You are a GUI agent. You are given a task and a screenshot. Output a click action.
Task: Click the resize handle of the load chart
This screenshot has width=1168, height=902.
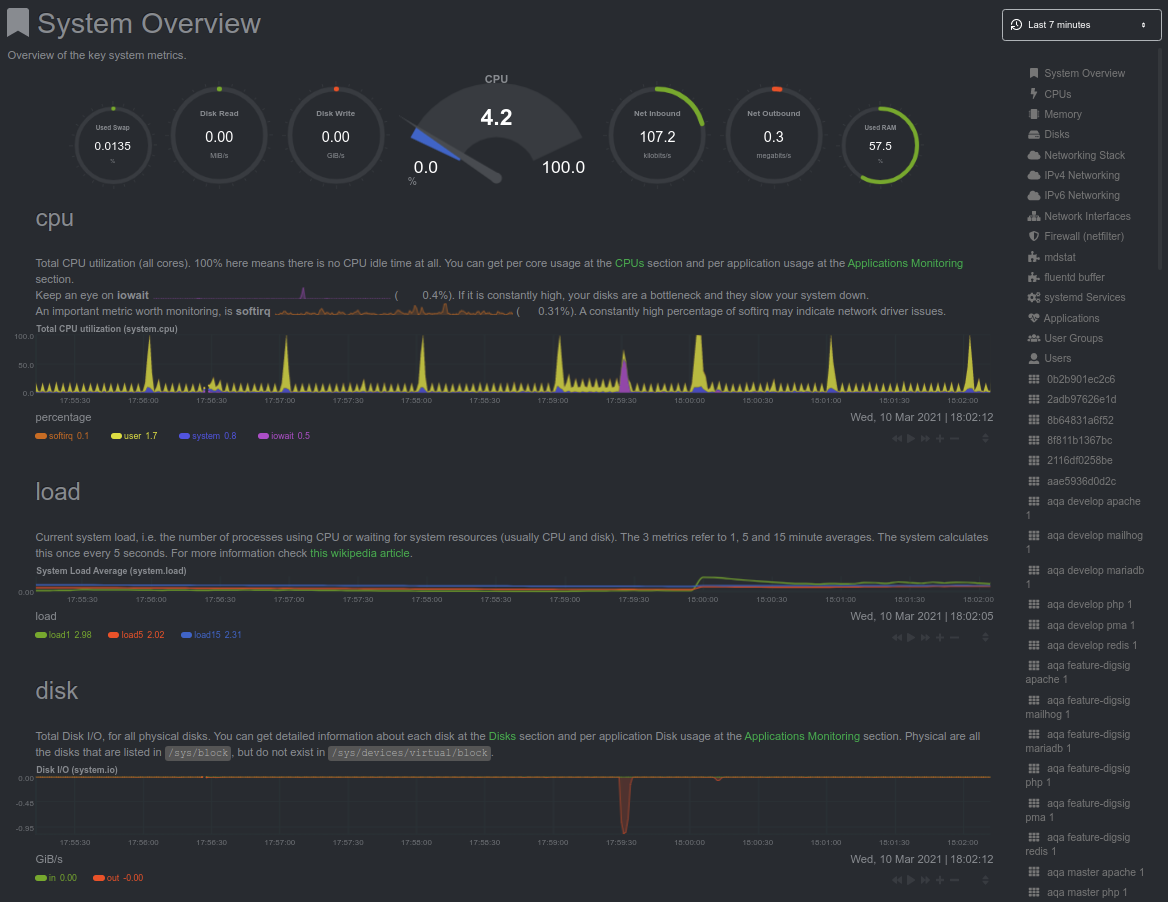click(x=985, y=637)
